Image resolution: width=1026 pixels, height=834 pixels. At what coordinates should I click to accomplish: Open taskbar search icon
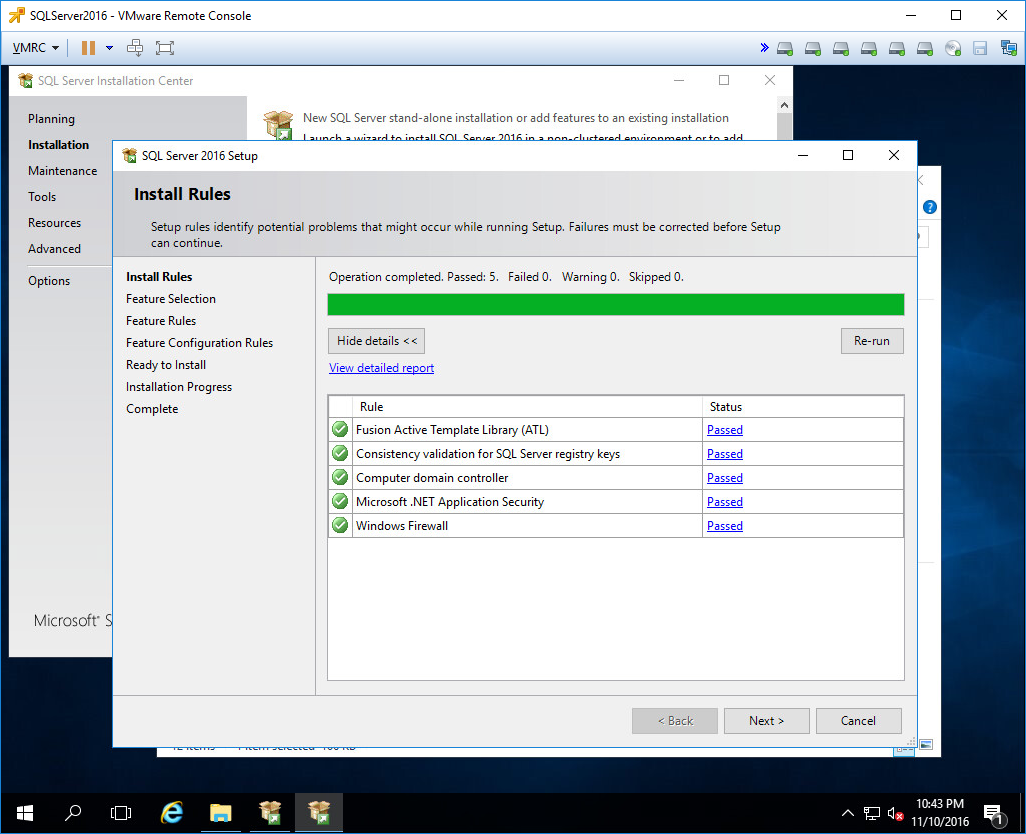tap(73, 813)
